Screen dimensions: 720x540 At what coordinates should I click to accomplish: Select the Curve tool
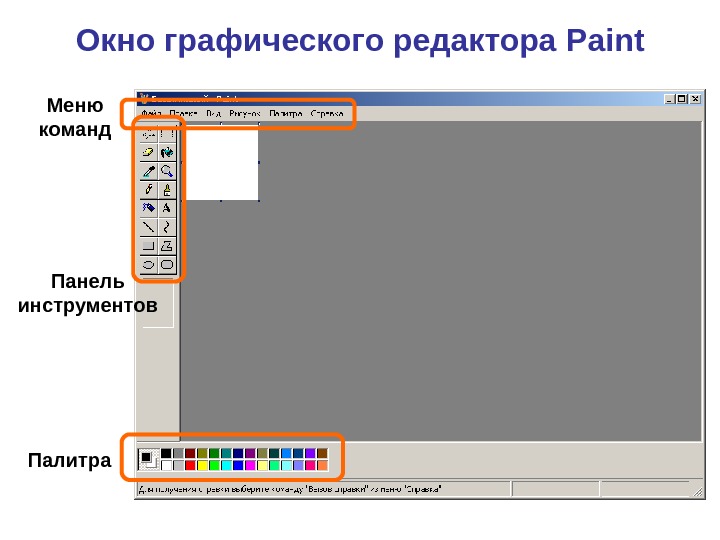coord(167,227)
